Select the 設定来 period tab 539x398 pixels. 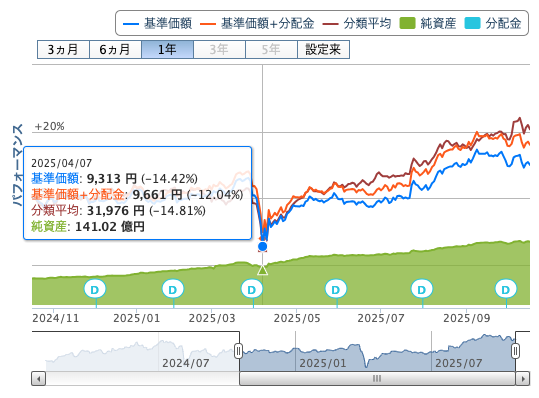pos(323,49)
